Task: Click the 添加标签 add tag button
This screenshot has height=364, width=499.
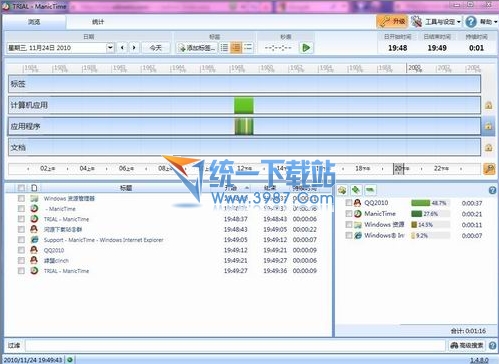Action: click(x=197, y=48)
